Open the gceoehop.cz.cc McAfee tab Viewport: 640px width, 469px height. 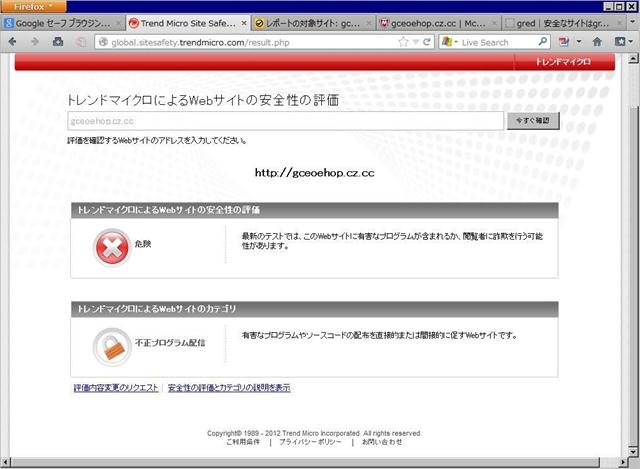click(x=438, y=23)
